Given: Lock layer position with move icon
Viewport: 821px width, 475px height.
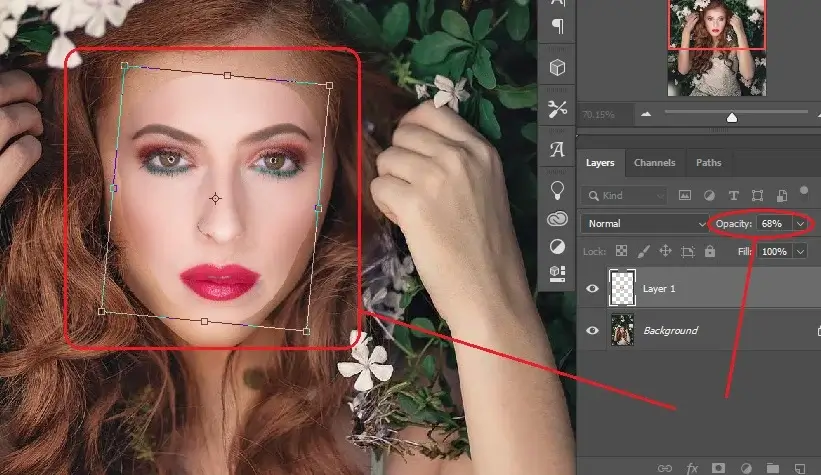Looking at the screenshot, I should [x=665, y=251].
